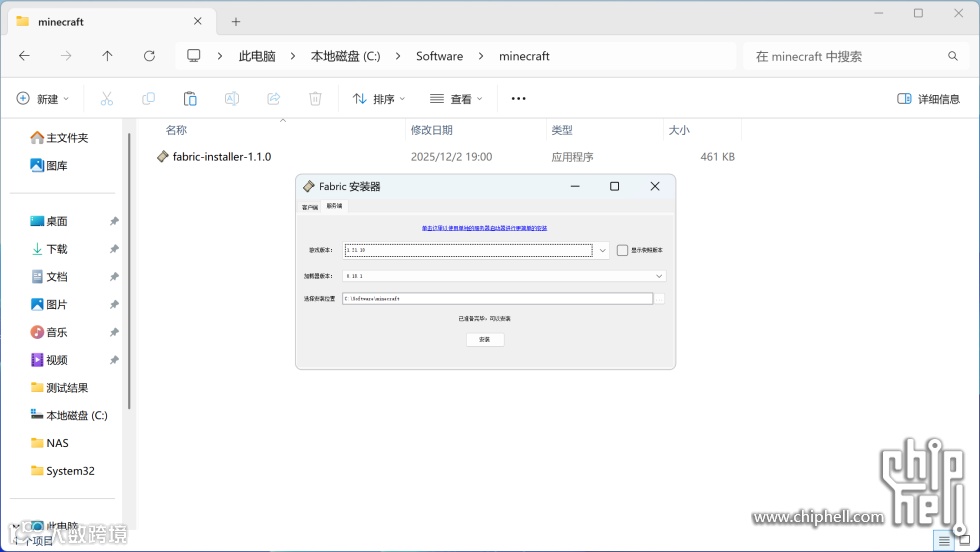Click the 2025/12/2 19:00 date cell
The image size is (980, 552).
451,157
